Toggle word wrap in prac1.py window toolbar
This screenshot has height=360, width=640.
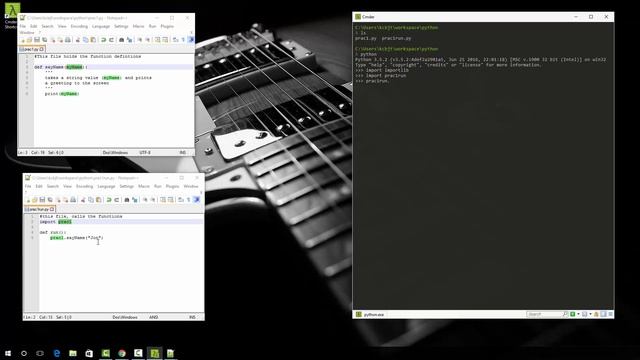point(175,40)
